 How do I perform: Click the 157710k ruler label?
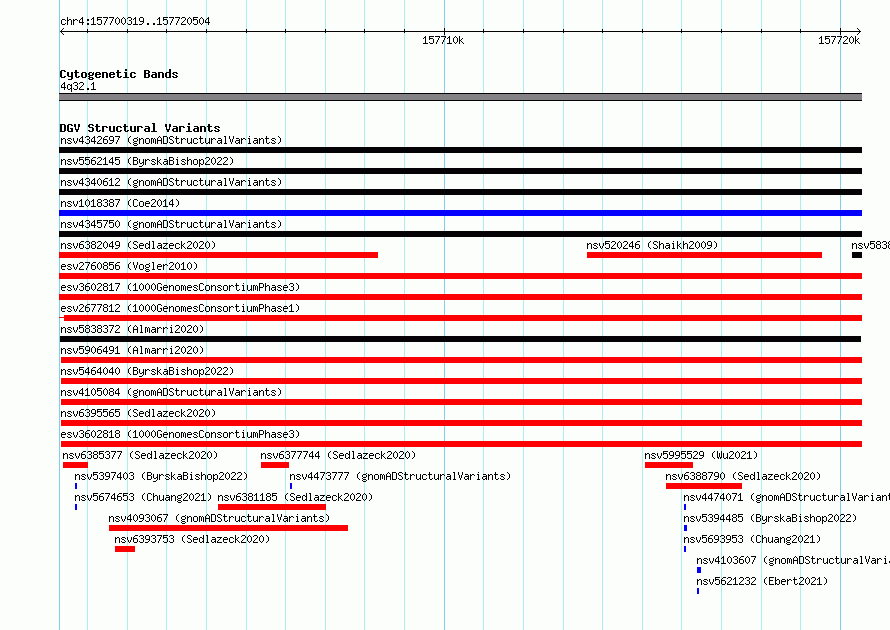coord(443,40)
